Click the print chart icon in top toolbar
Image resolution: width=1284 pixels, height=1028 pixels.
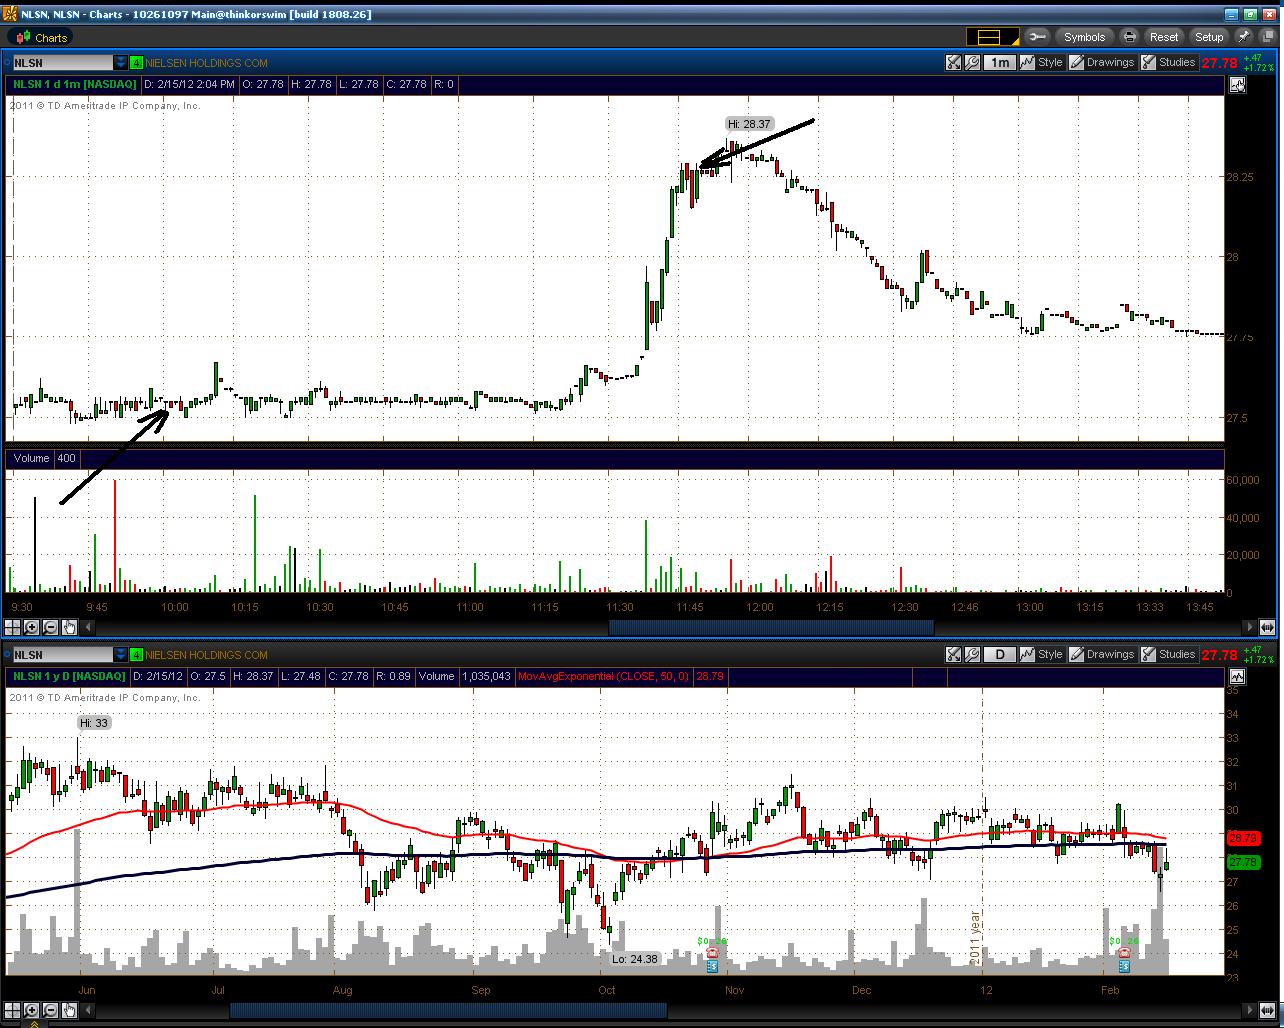(1129, 37)
